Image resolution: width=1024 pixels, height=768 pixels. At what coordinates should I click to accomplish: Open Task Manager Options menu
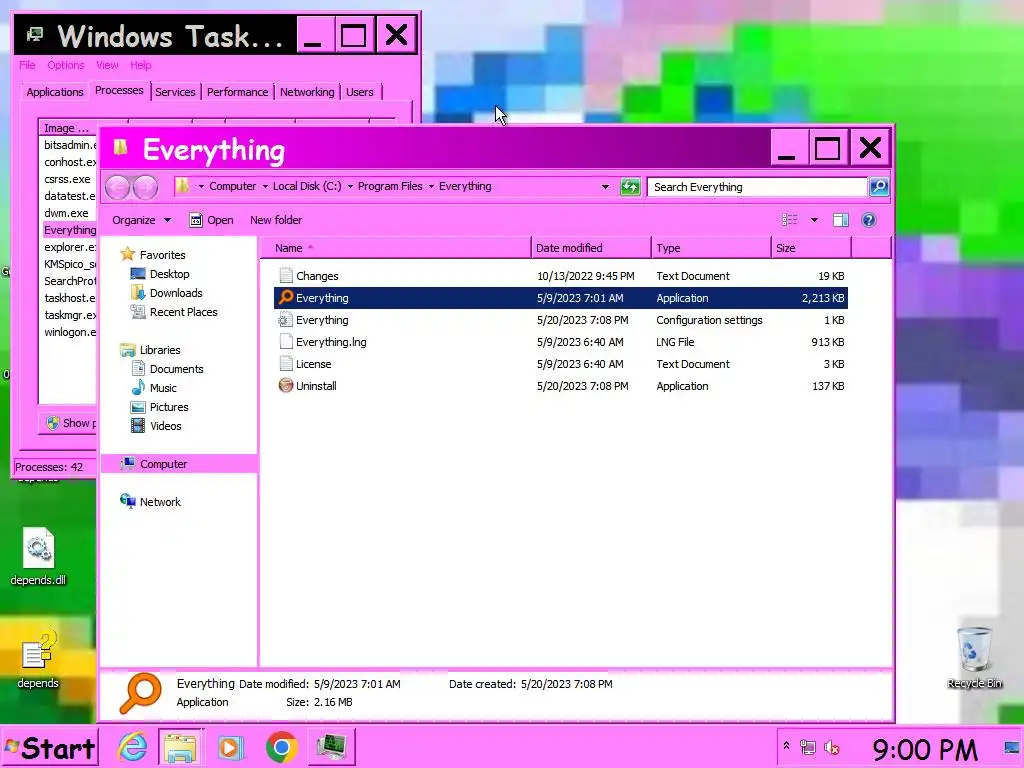(x=65, y=65)
